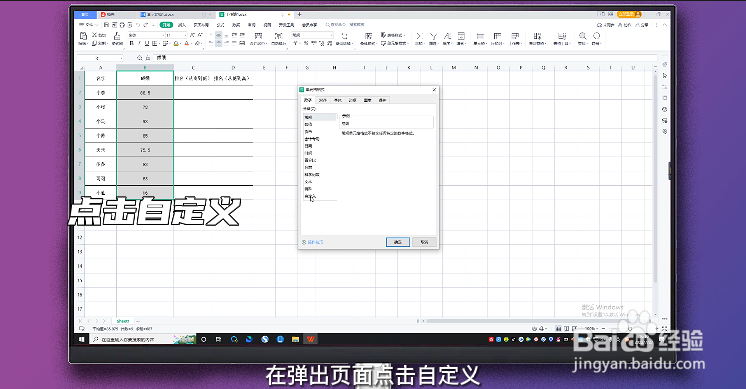The width and height of the screenshot is (746, 389).
Task: Click the Save icon in quick toolbar
Action: coord(107,24)
